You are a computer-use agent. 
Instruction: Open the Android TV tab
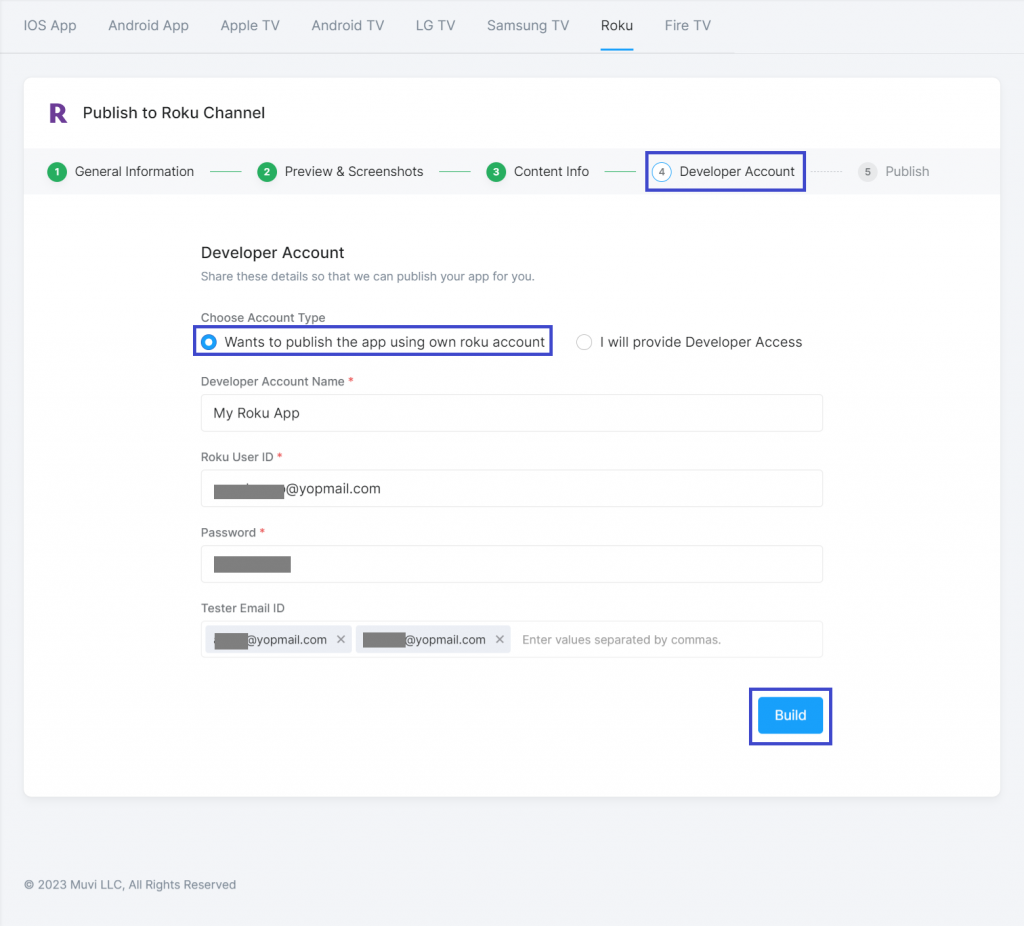(347, 25)
